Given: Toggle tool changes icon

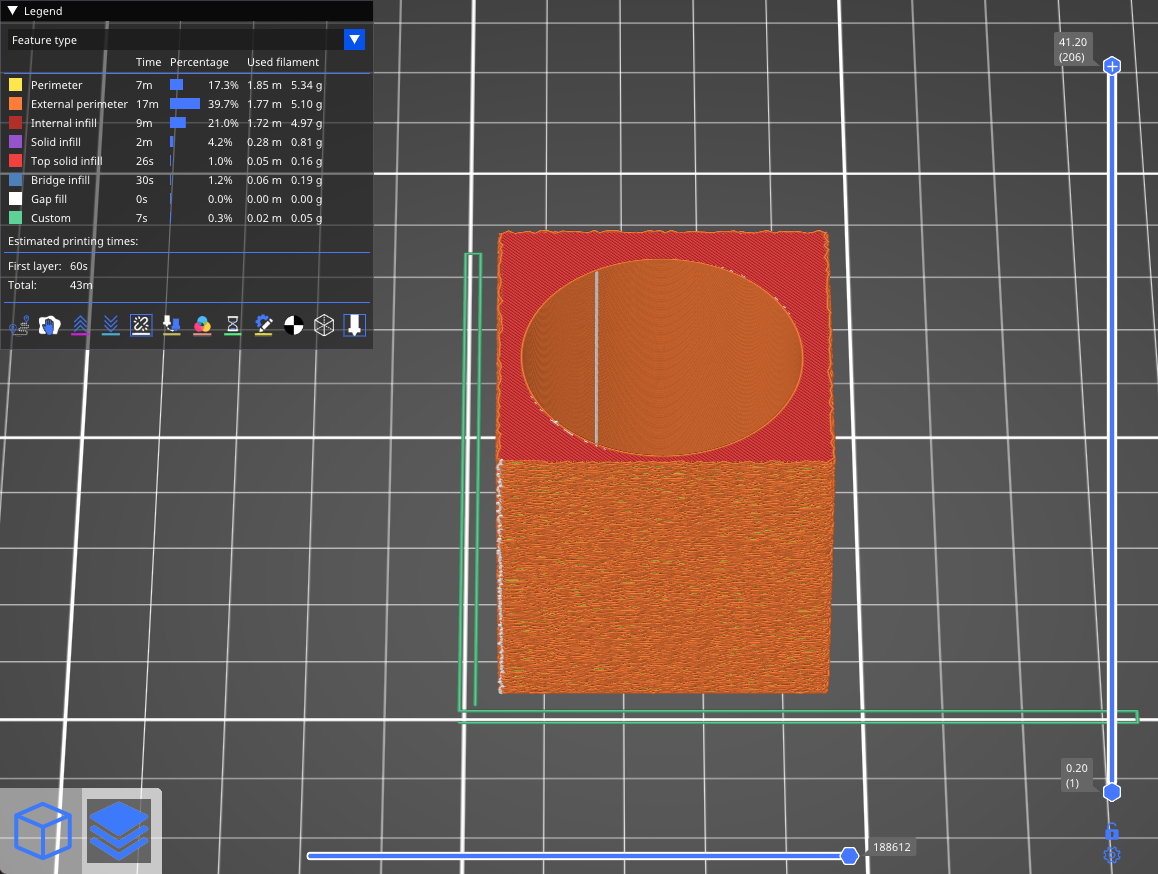Looking at the screenshot, I should click(x=172, y=325).
